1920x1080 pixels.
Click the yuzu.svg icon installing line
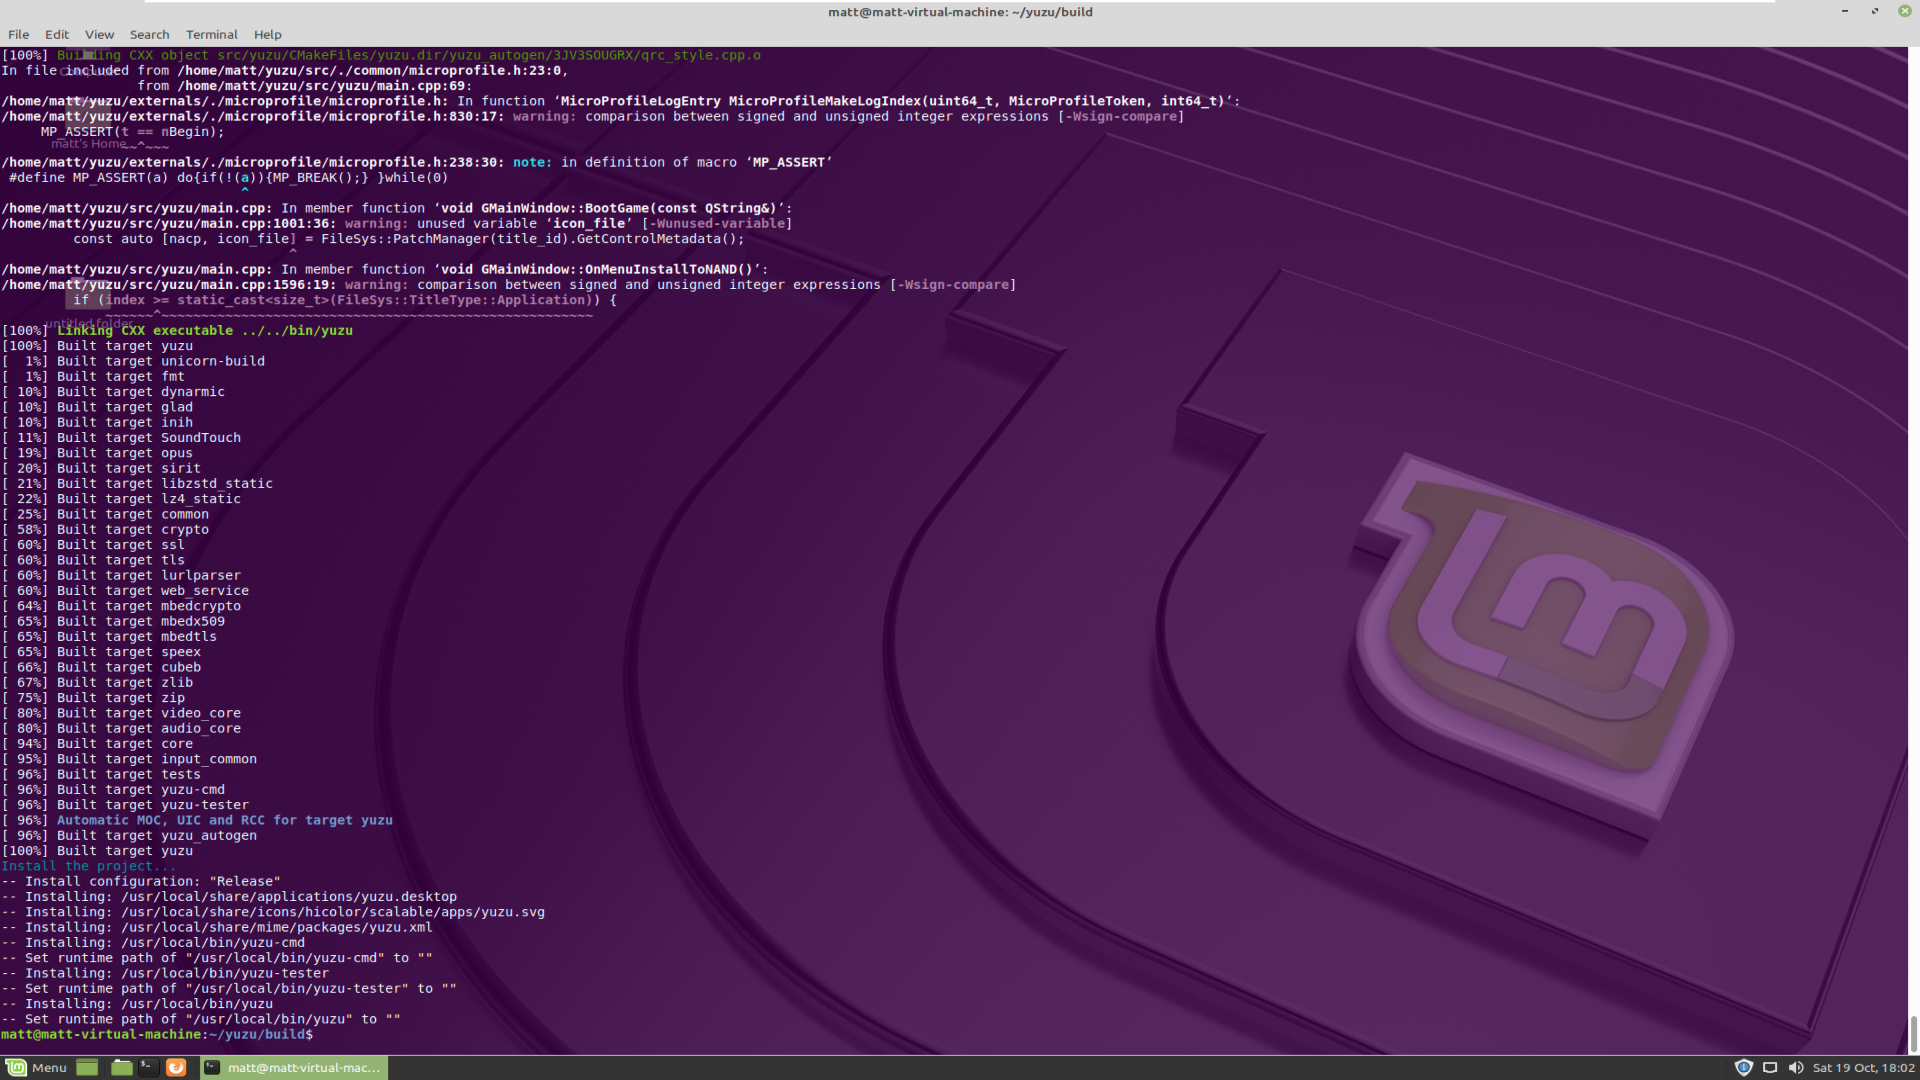273,912
